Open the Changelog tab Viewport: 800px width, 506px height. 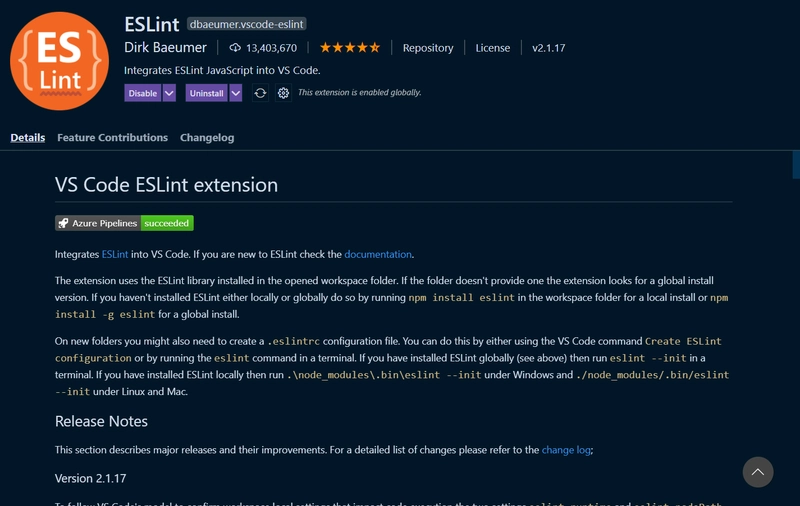click(x=207, y=137)
